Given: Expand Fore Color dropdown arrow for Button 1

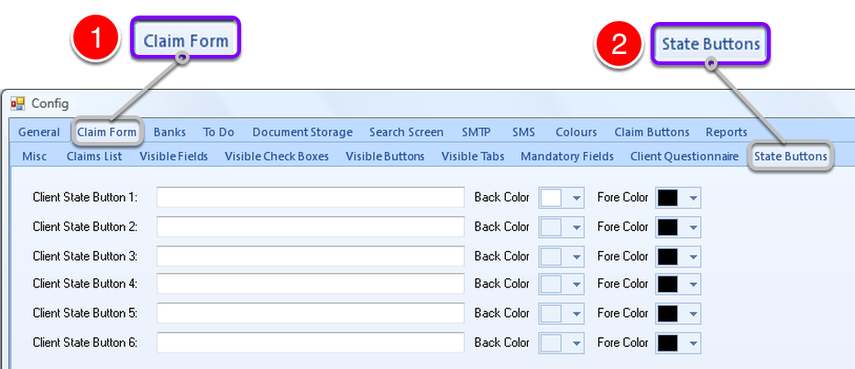Looking at the screenshot, I should click(x=694, y=198).
